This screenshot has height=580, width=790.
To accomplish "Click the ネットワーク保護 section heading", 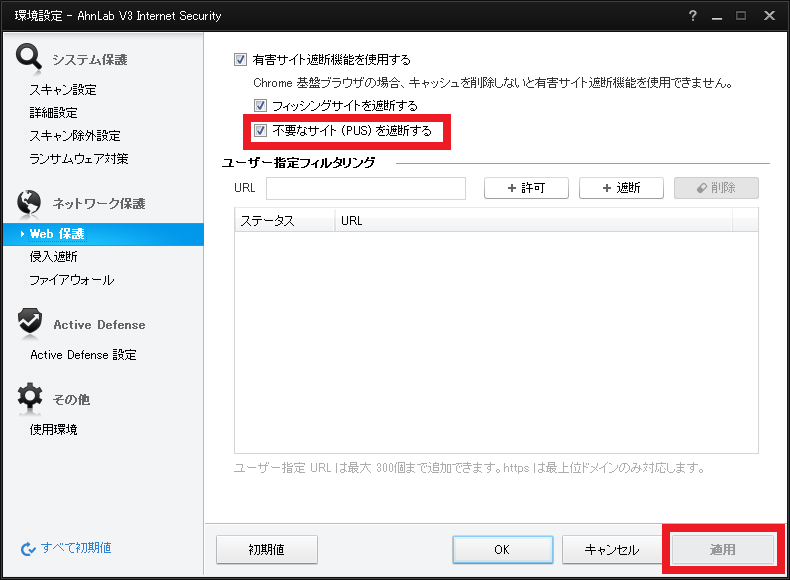I will pyautogui.click(x=99, y=204).
